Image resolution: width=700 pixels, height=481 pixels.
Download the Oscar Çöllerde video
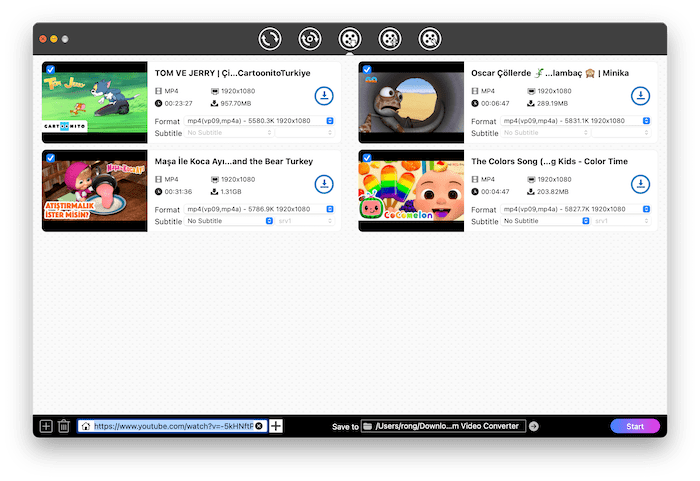click(640, 96)
